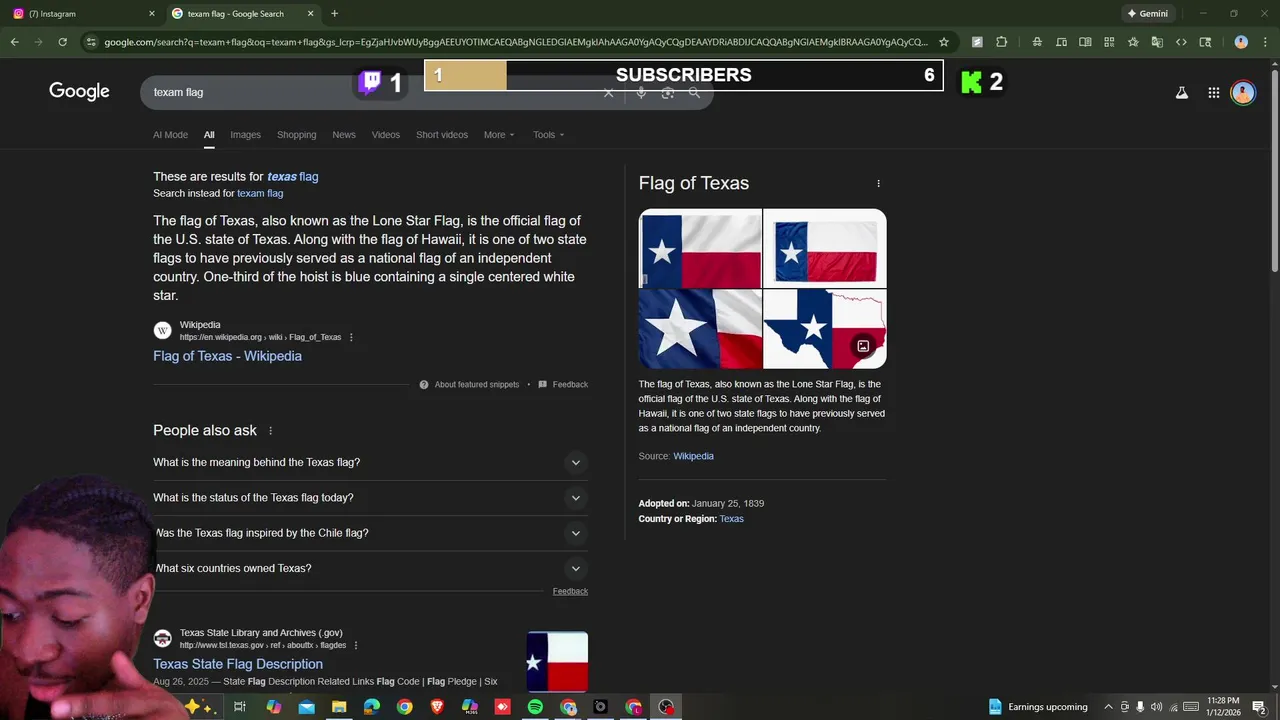
Task: Switch to Videos results tab
Action: click(386, 135)
